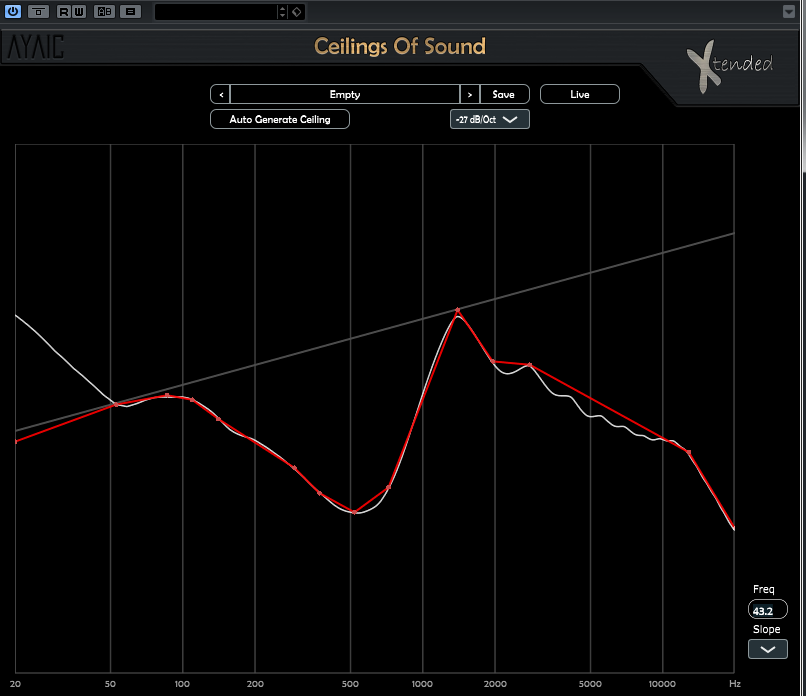Click the diamond preset management icon
Screen dimensions: 807x696
click(x=297, y=12)
